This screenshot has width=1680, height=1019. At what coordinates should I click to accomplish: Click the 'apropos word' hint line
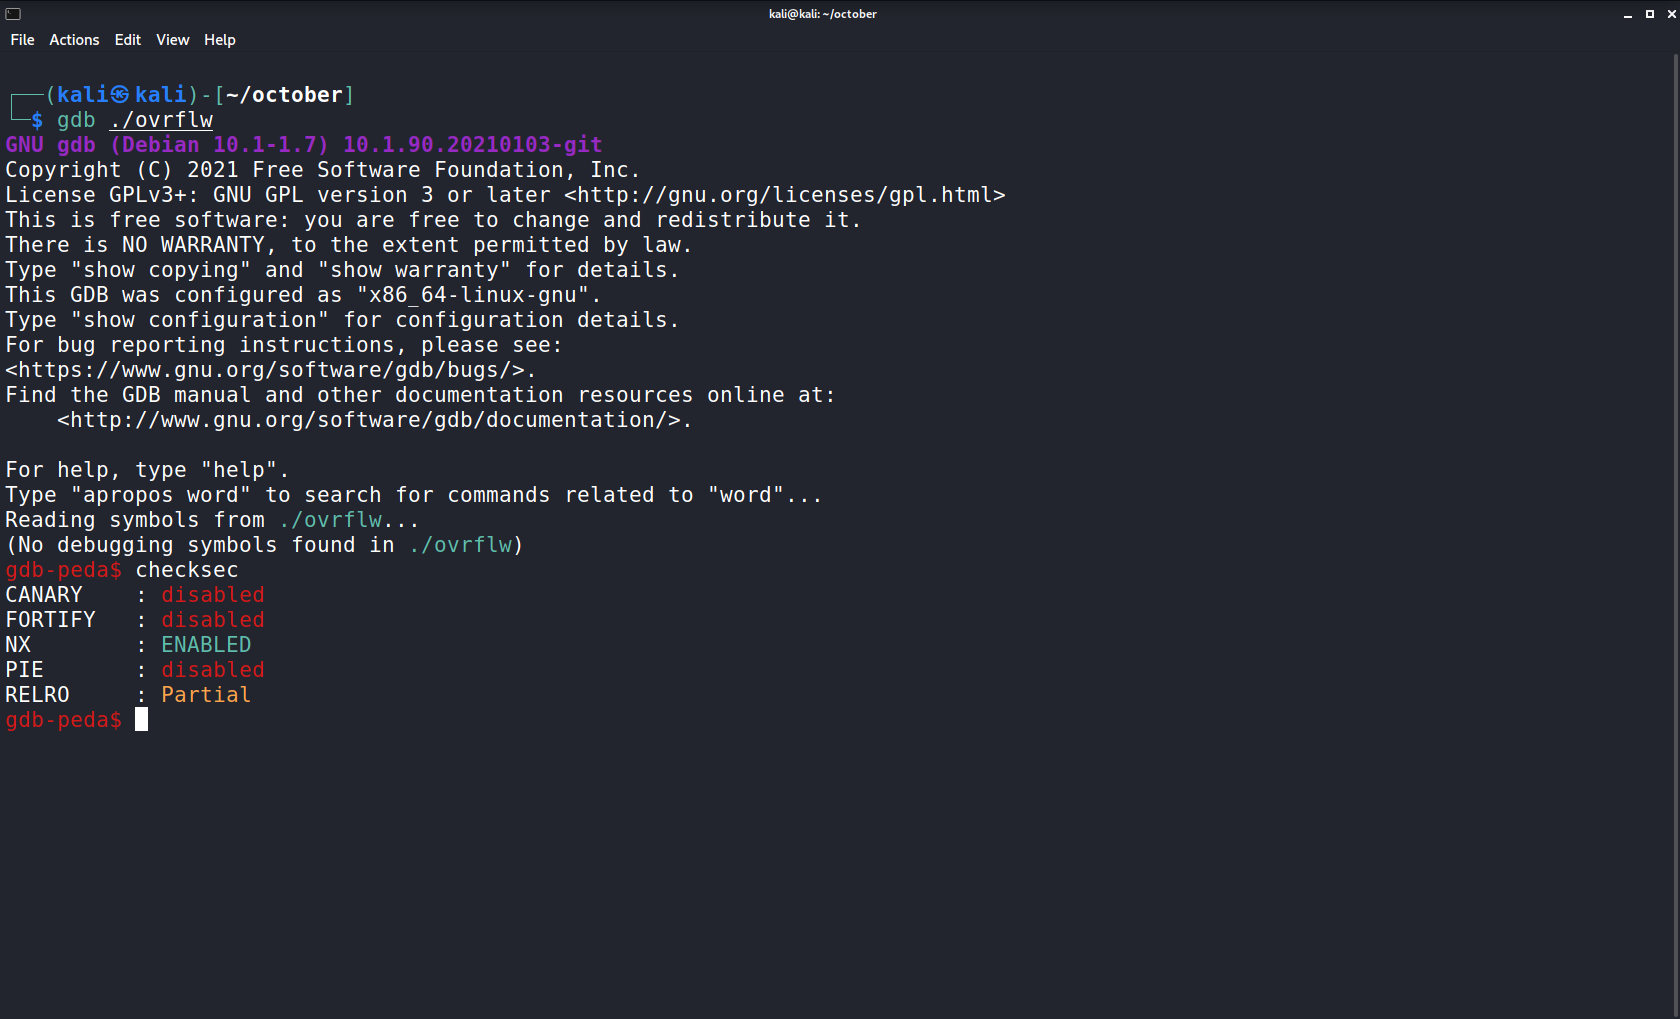[414, 495]
